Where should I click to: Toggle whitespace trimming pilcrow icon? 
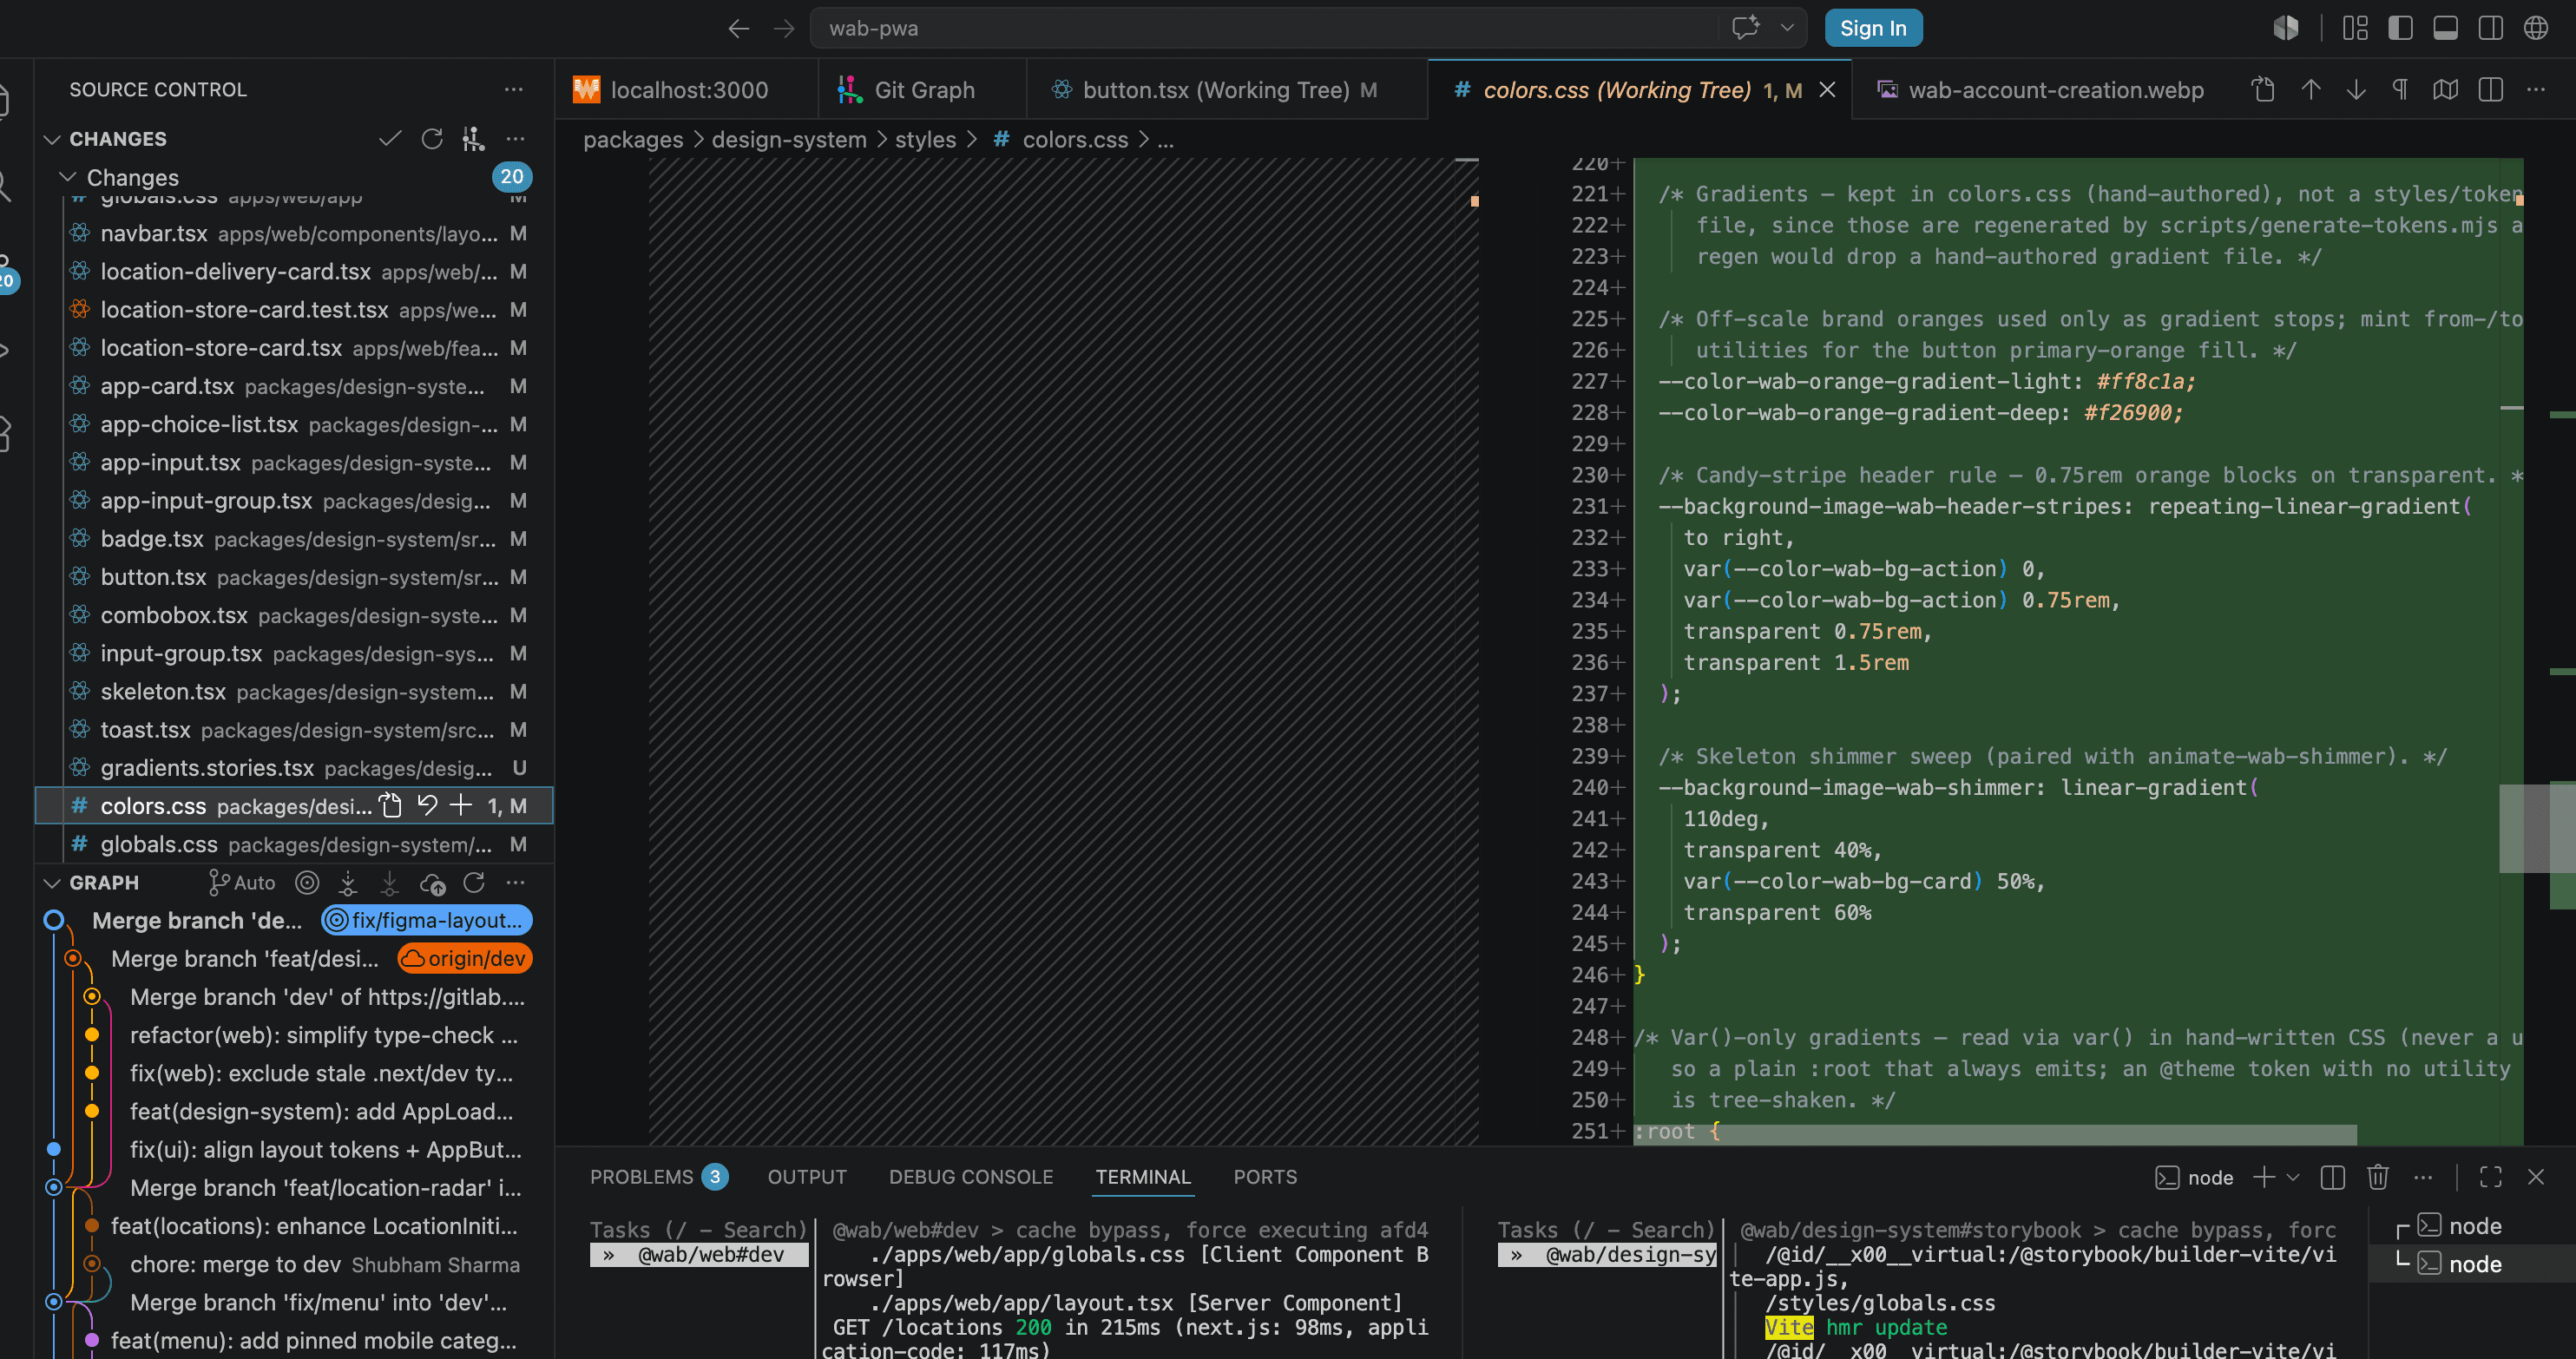coord(2400,90)
